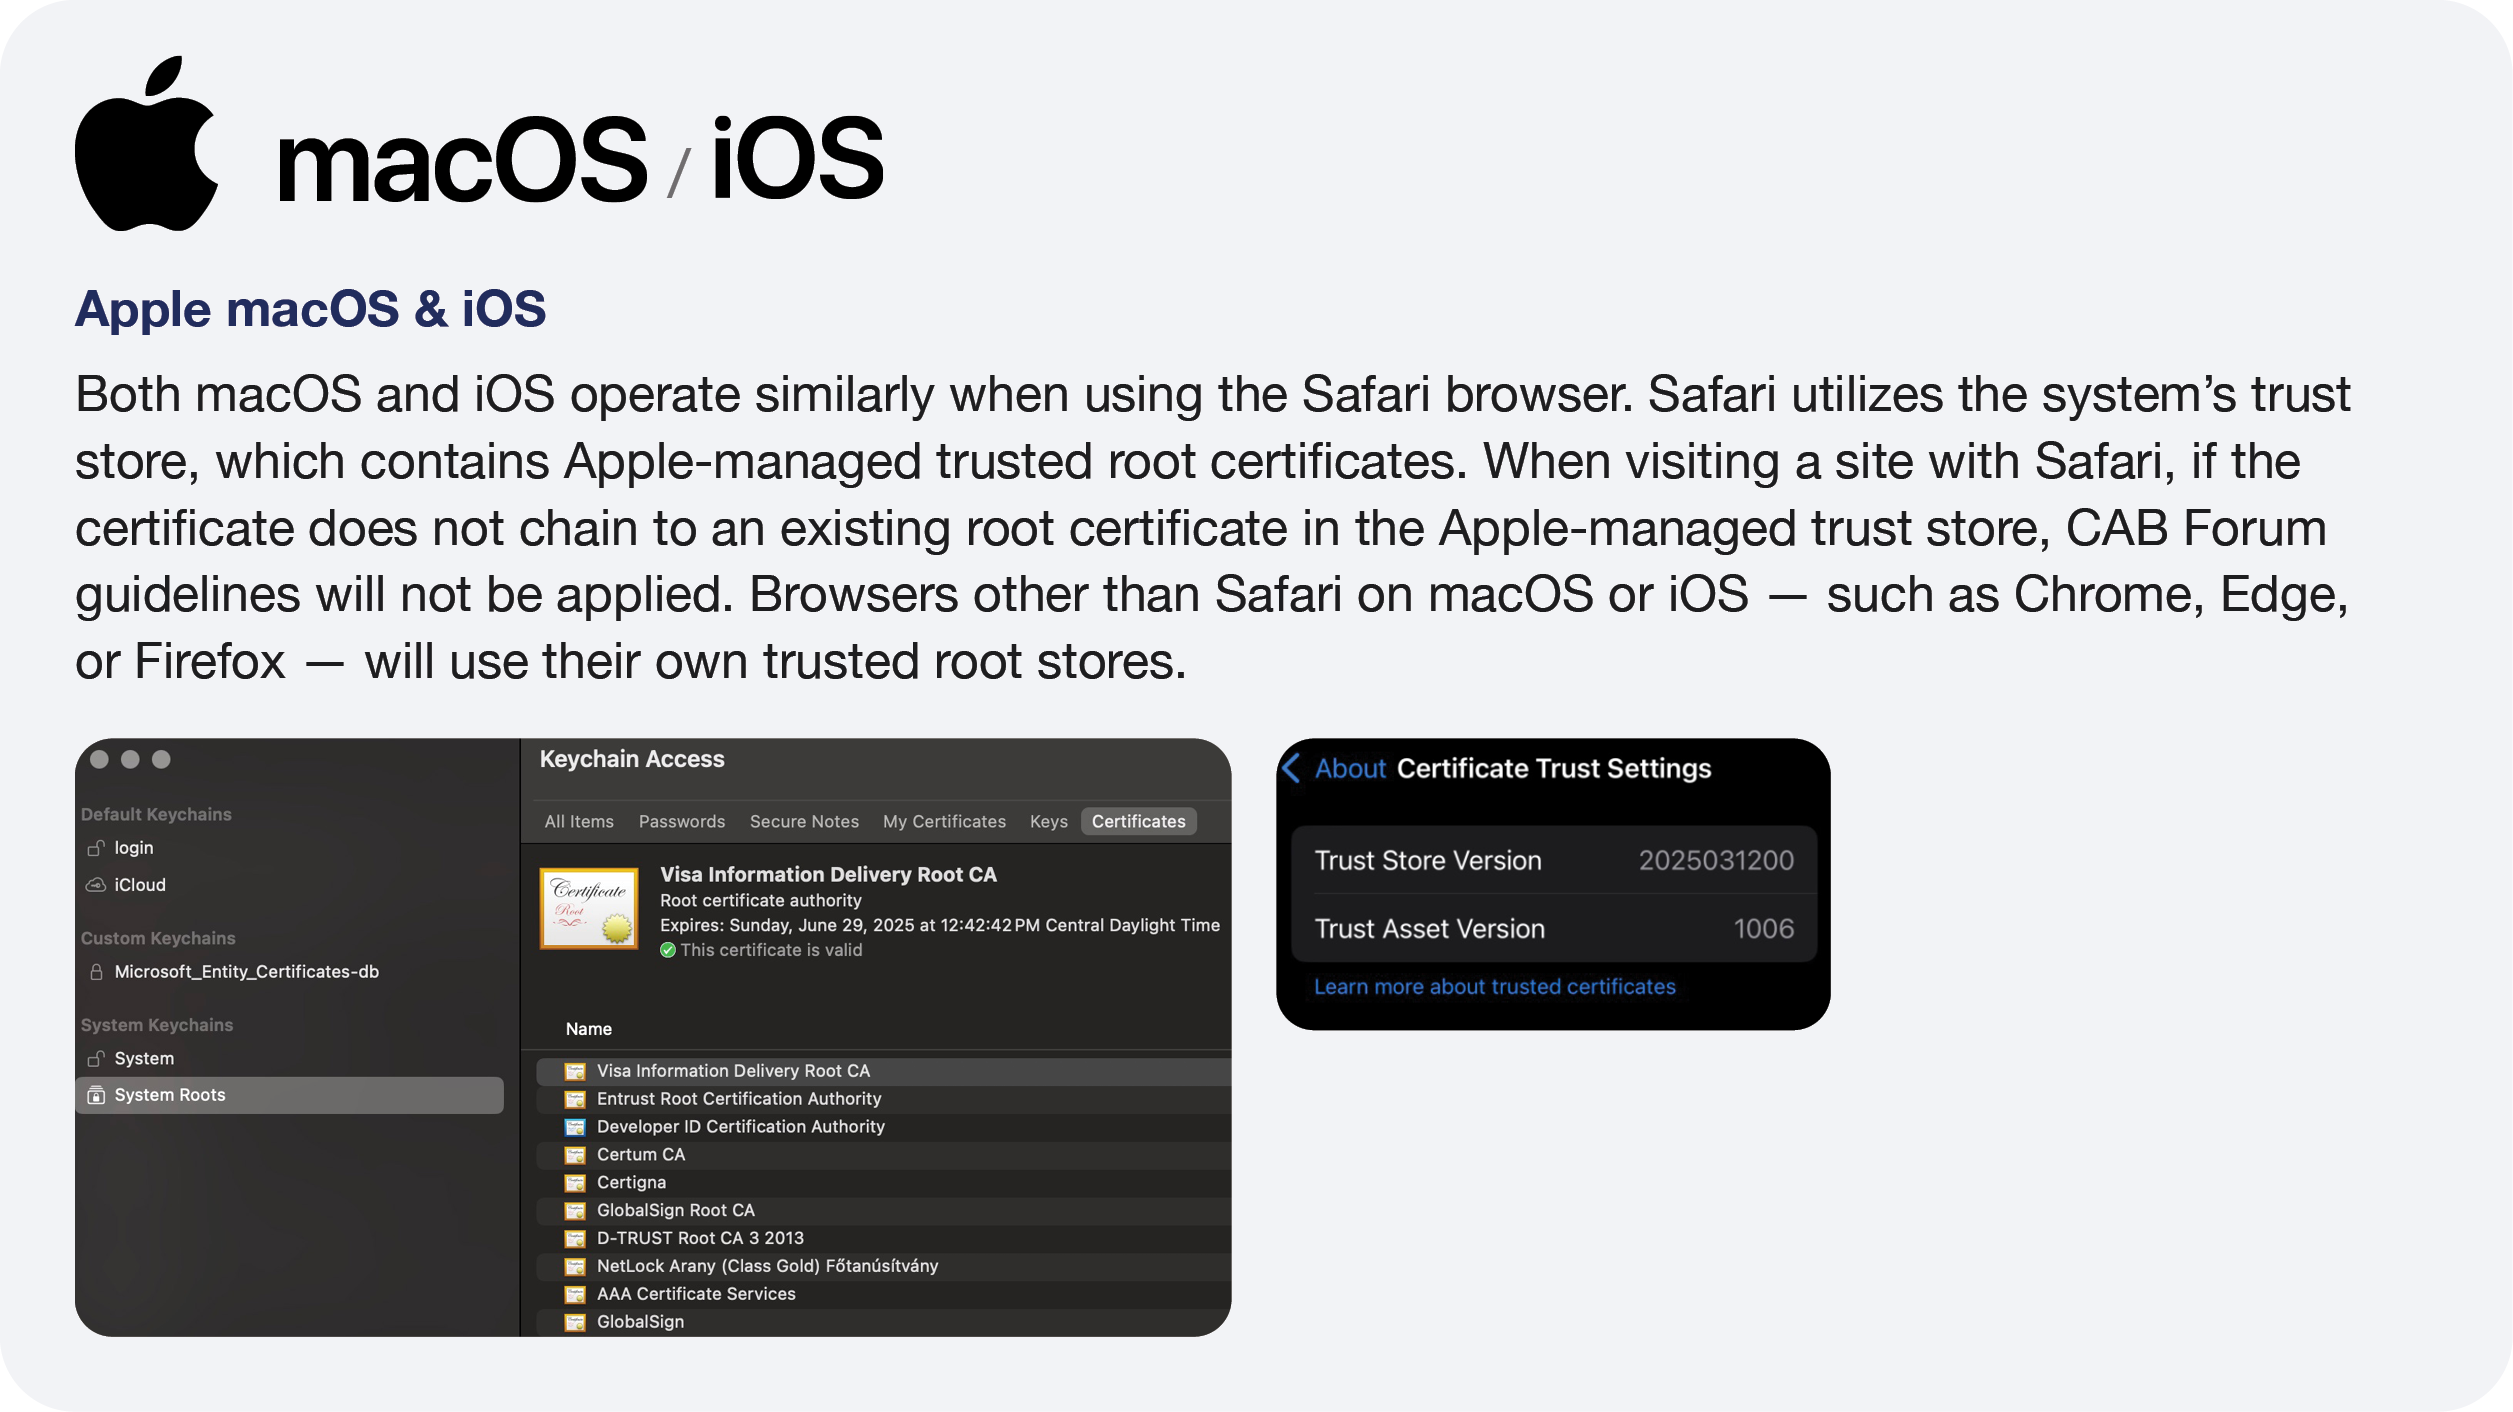Click the Apple logo in the header
Screen dimensions: 2513x1412
point(146,144)
